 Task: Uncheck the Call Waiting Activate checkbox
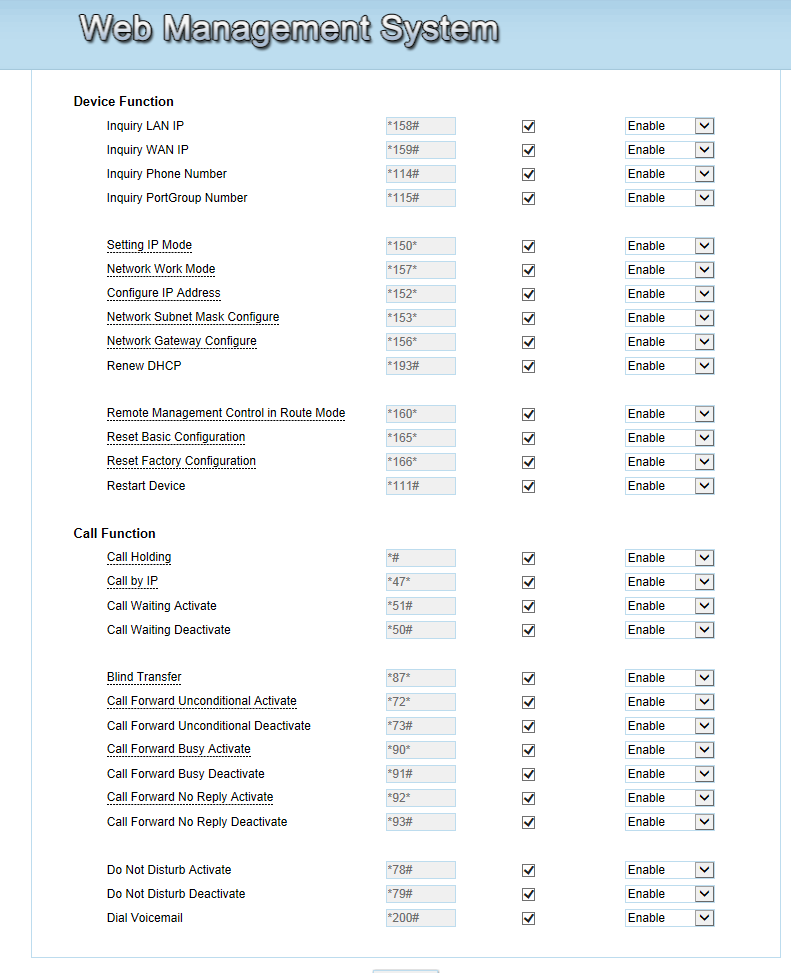coord(529,607)
